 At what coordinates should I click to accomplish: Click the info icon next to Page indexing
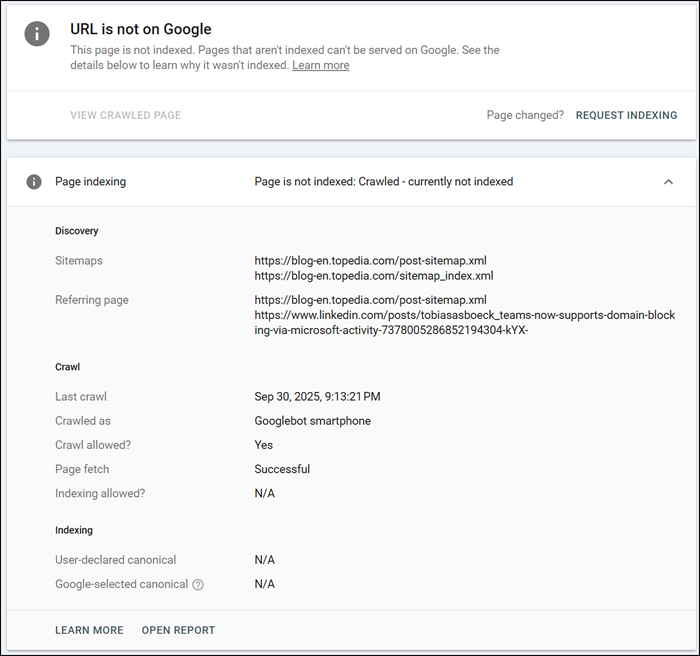tap(34, 182)
